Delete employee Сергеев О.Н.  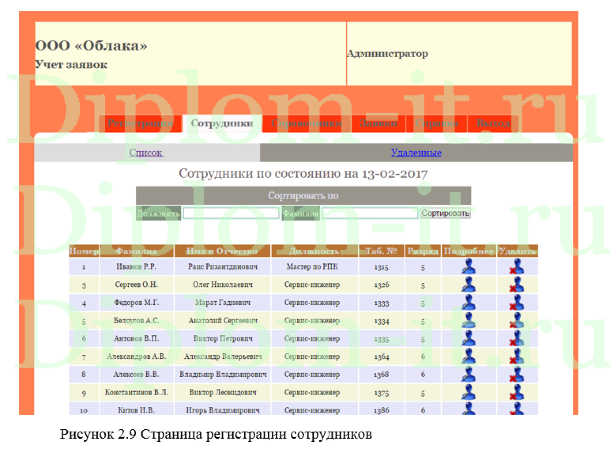[x=517, y=285]
